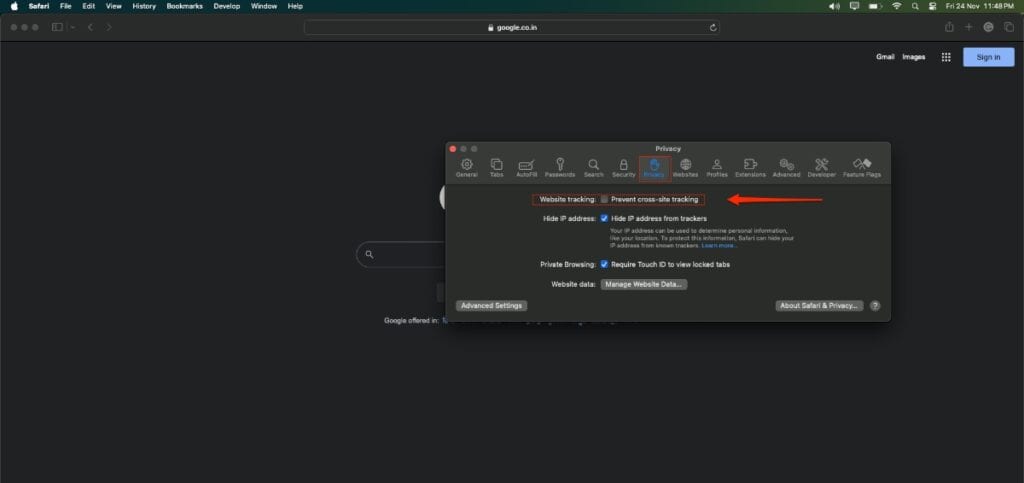1024x483 pixels.
Task: Open the volume menu bar icon
Action: (834, 6)
